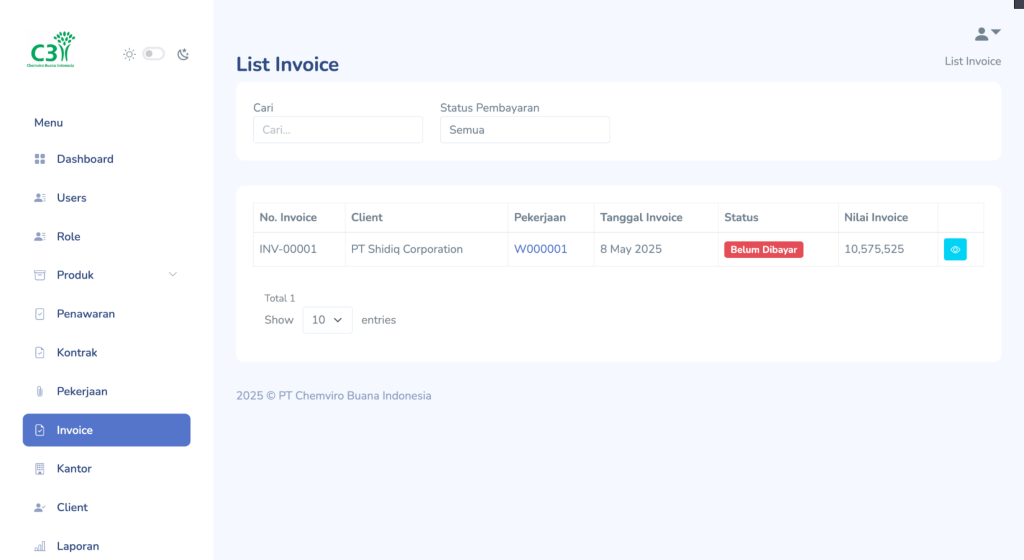Click the moon icon for dark theme
The height and width of the screenshot is (560, 1024).
183,54
